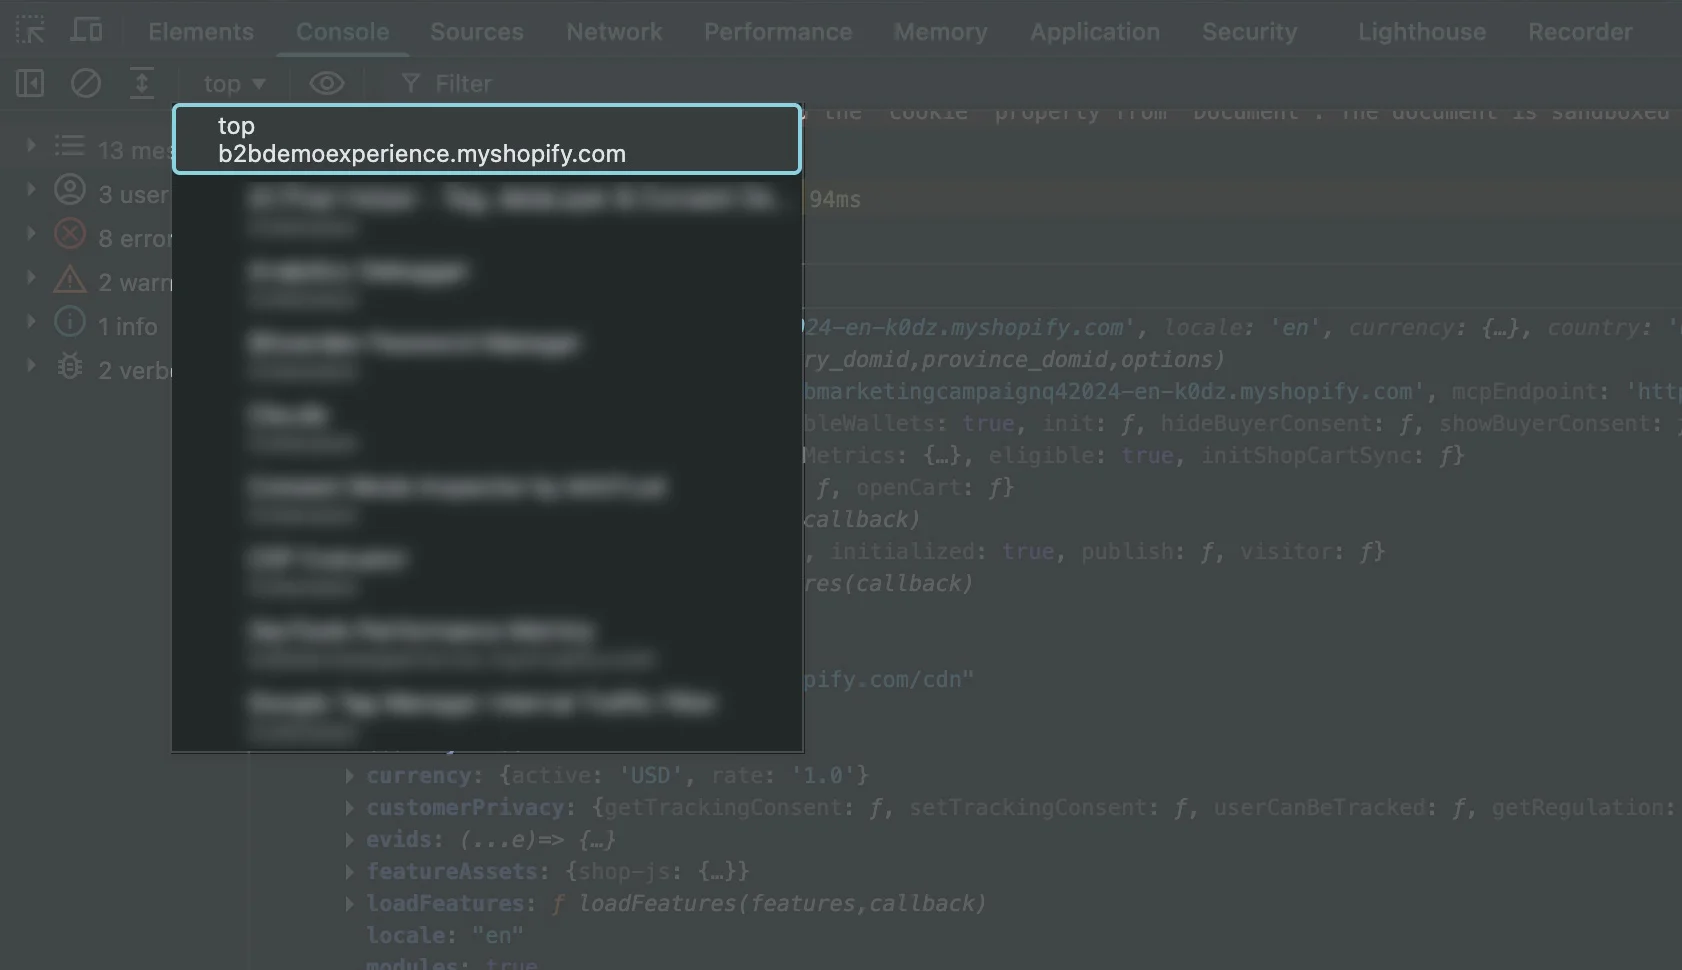
Task: Select the inspect element picker icon
Action: click(30, 30)
